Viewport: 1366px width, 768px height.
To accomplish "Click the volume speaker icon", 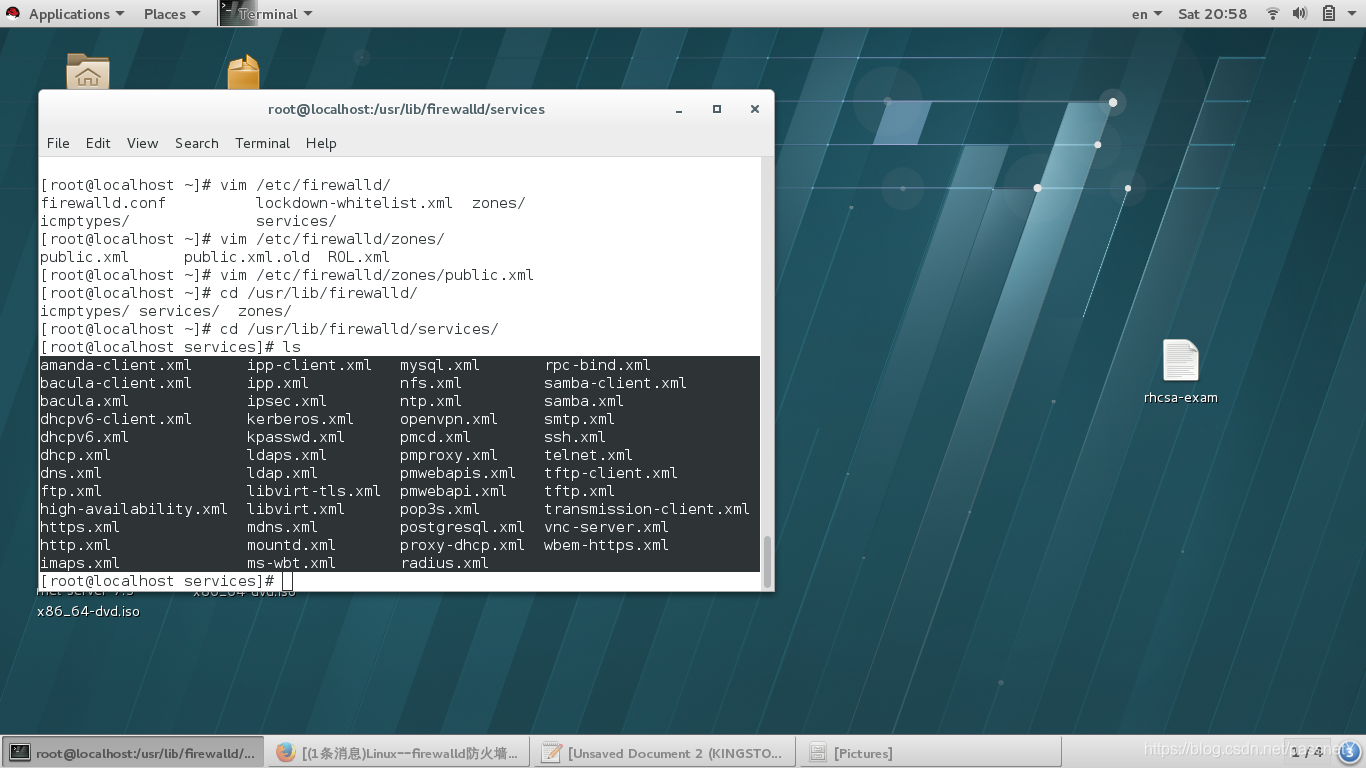I will (x=1300, y=14).
